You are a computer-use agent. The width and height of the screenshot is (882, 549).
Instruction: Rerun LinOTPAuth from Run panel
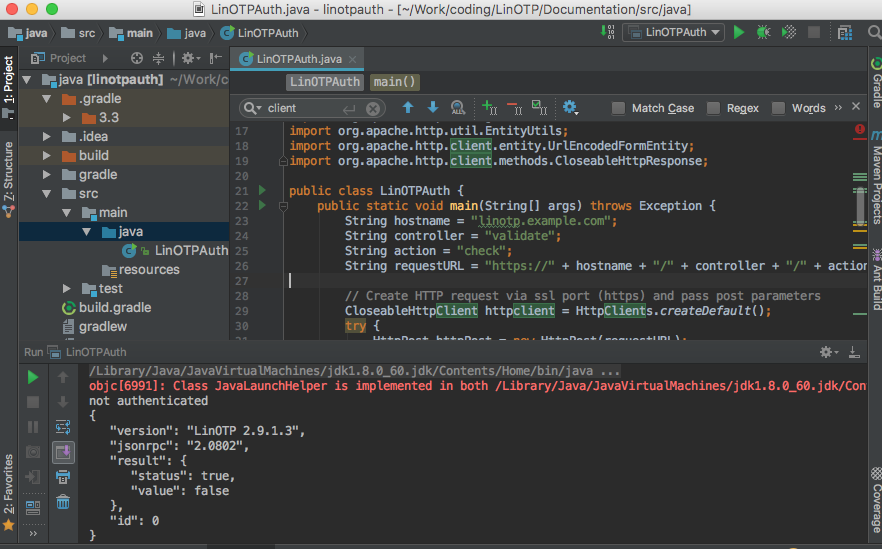pyautogui.click(x=33, y=377)
